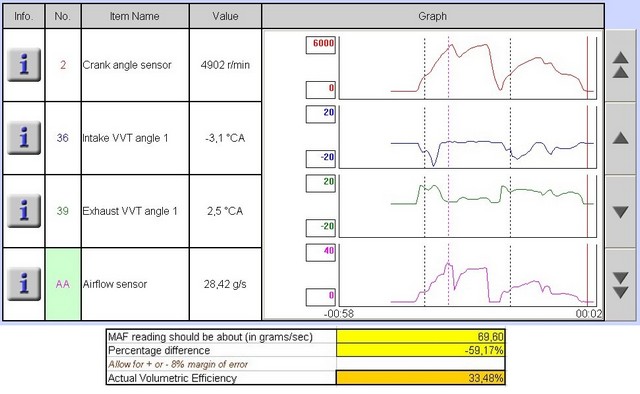
Task: Select the Info. column header
Action: pyautogui.click(x=23, y=16)
